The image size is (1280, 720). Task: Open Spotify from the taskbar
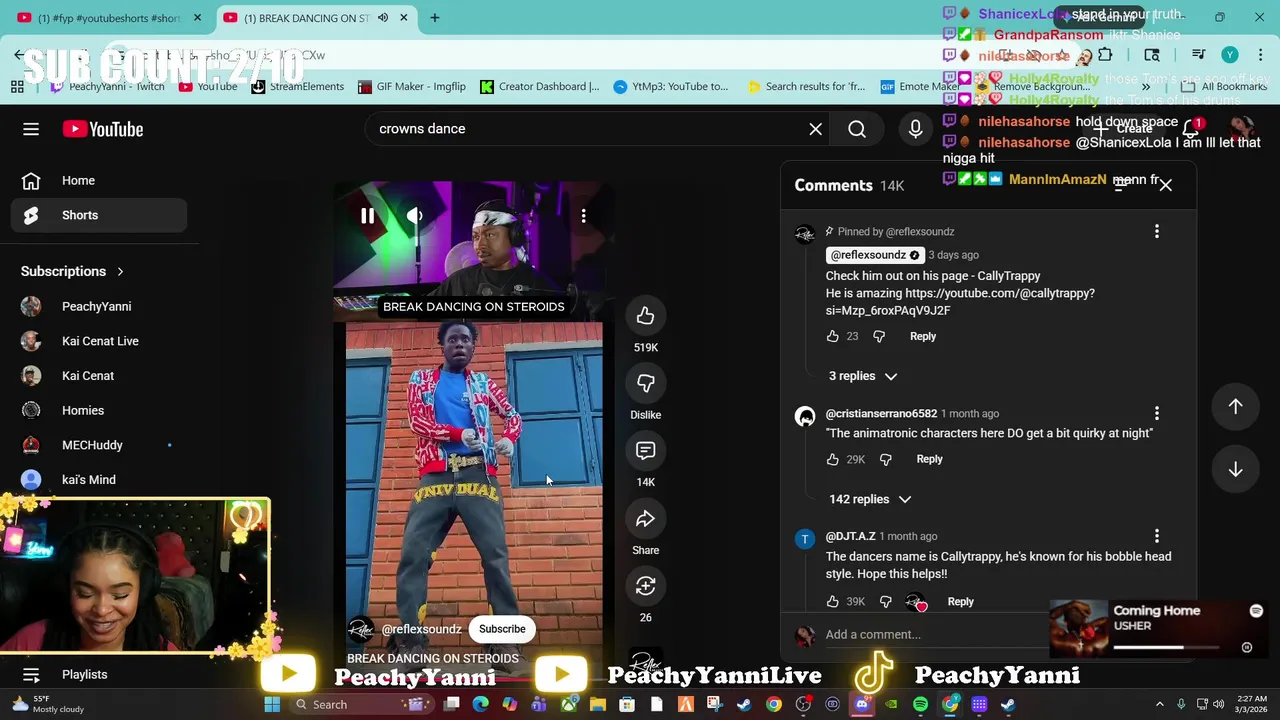coord(920,705)
